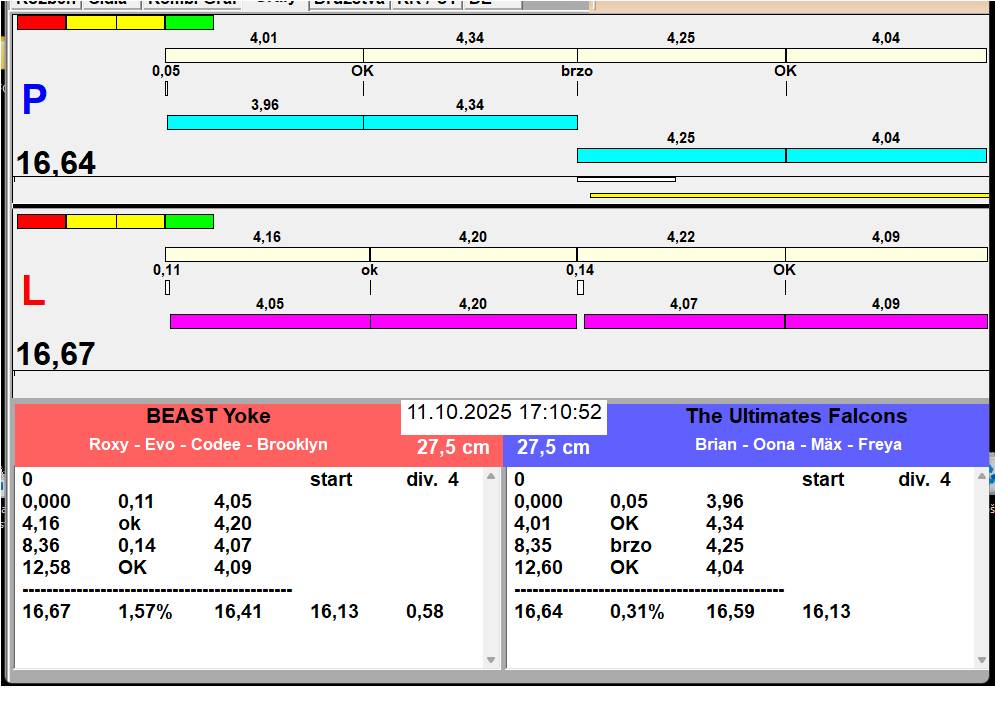Viewport: 995px width, 716px height.
Task: Click the Brian - Oona - Mäx - Freya lineup
Action: (x=798, y=444)
